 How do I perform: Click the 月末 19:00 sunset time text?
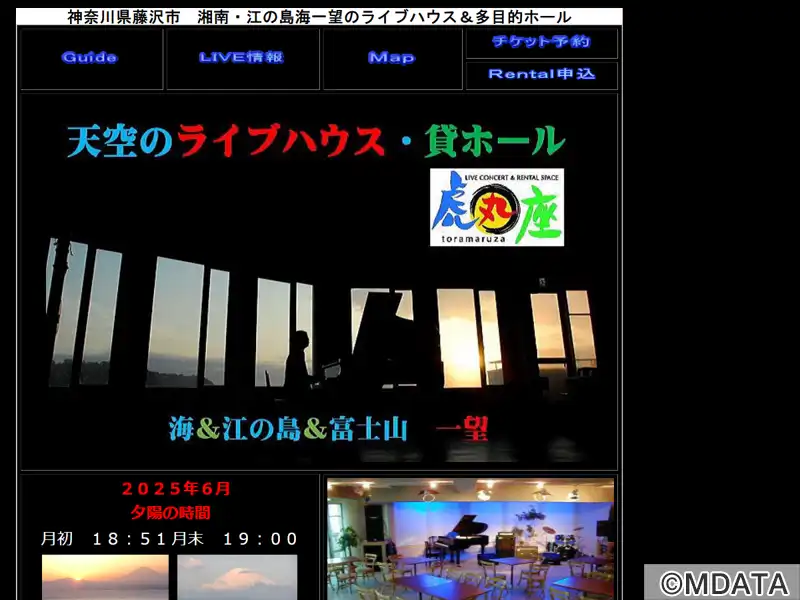pyautogui.click(x=235, y=539)
